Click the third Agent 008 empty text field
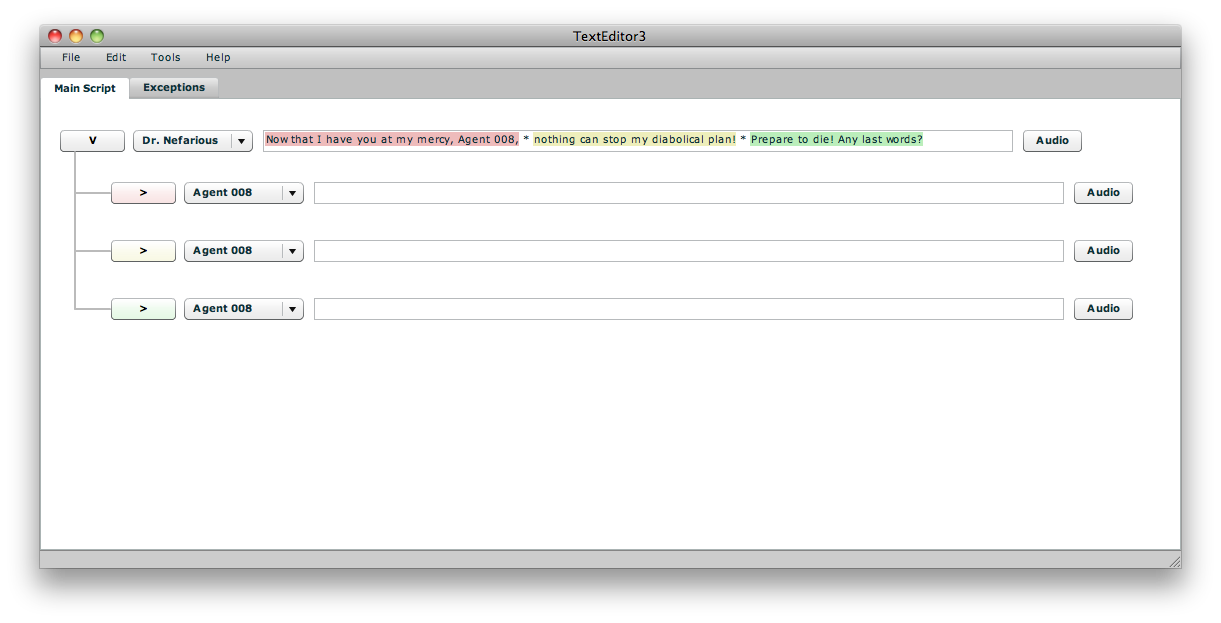Viewport: 1221px width, 623px height. [x=689, y=309]
